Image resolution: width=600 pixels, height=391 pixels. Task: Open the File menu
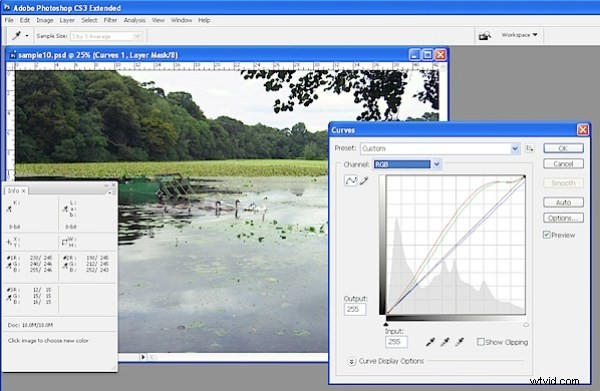(x=9, y=20)
